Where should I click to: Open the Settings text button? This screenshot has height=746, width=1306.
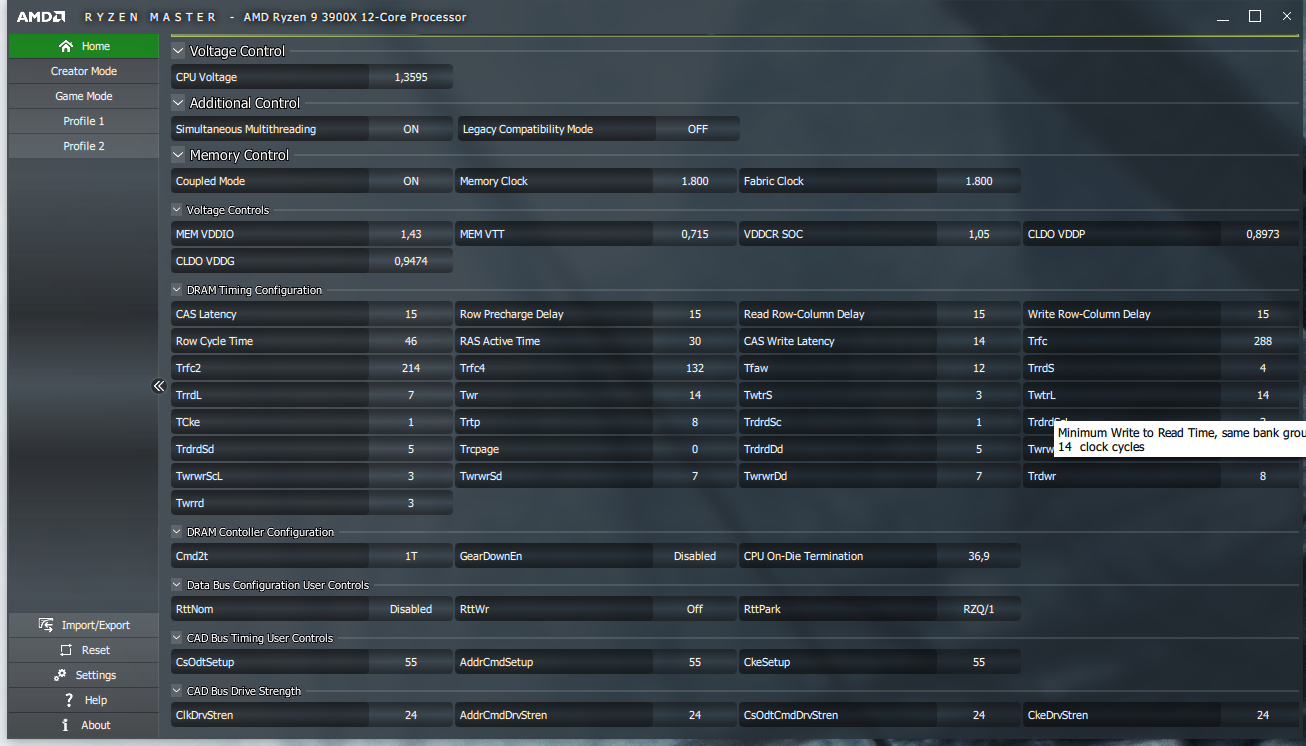click(96, 675)
